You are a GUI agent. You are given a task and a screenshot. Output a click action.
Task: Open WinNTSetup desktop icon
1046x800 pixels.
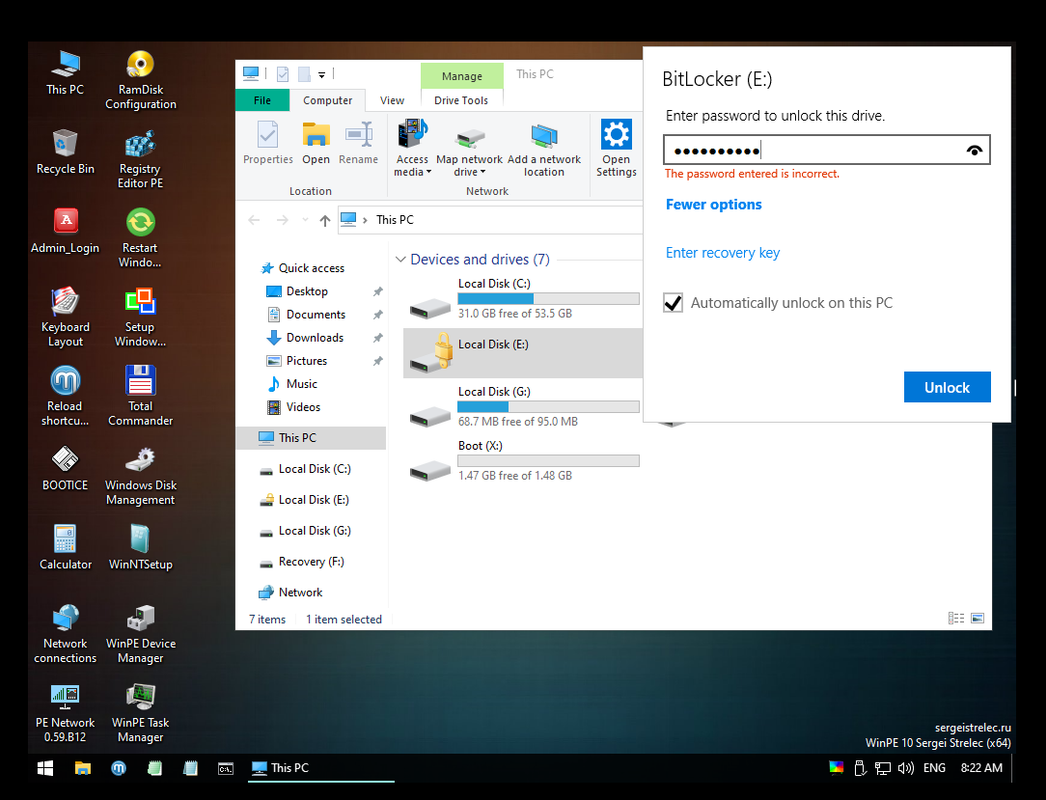(140, 547)
